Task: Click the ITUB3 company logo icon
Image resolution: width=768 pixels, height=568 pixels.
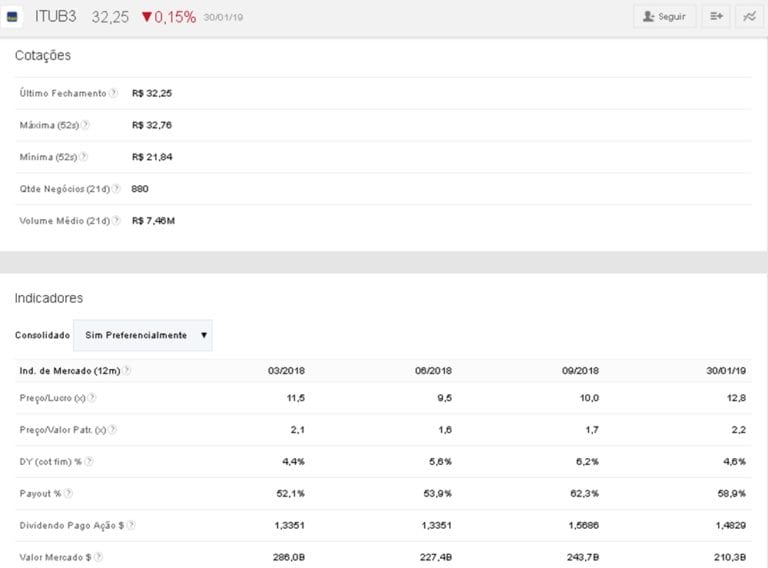Action: 14,17
